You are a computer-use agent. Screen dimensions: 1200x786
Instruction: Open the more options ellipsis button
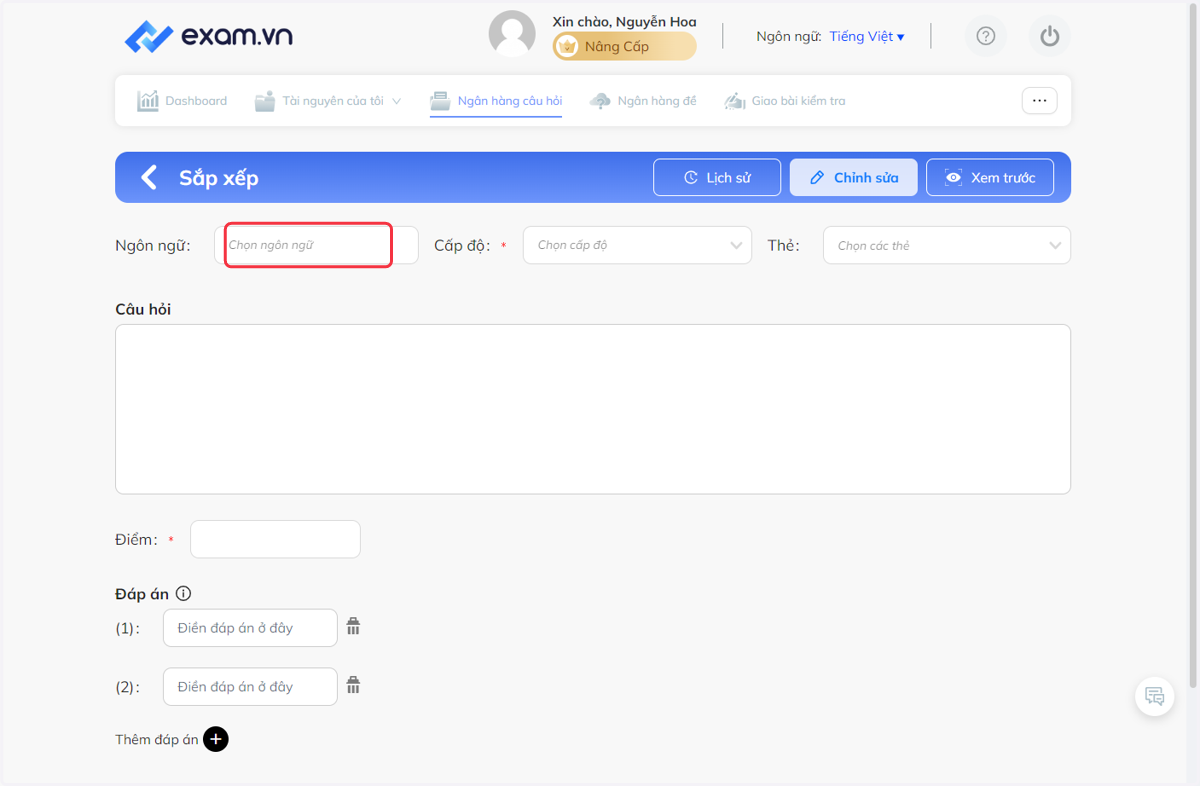click(1039, 101)
